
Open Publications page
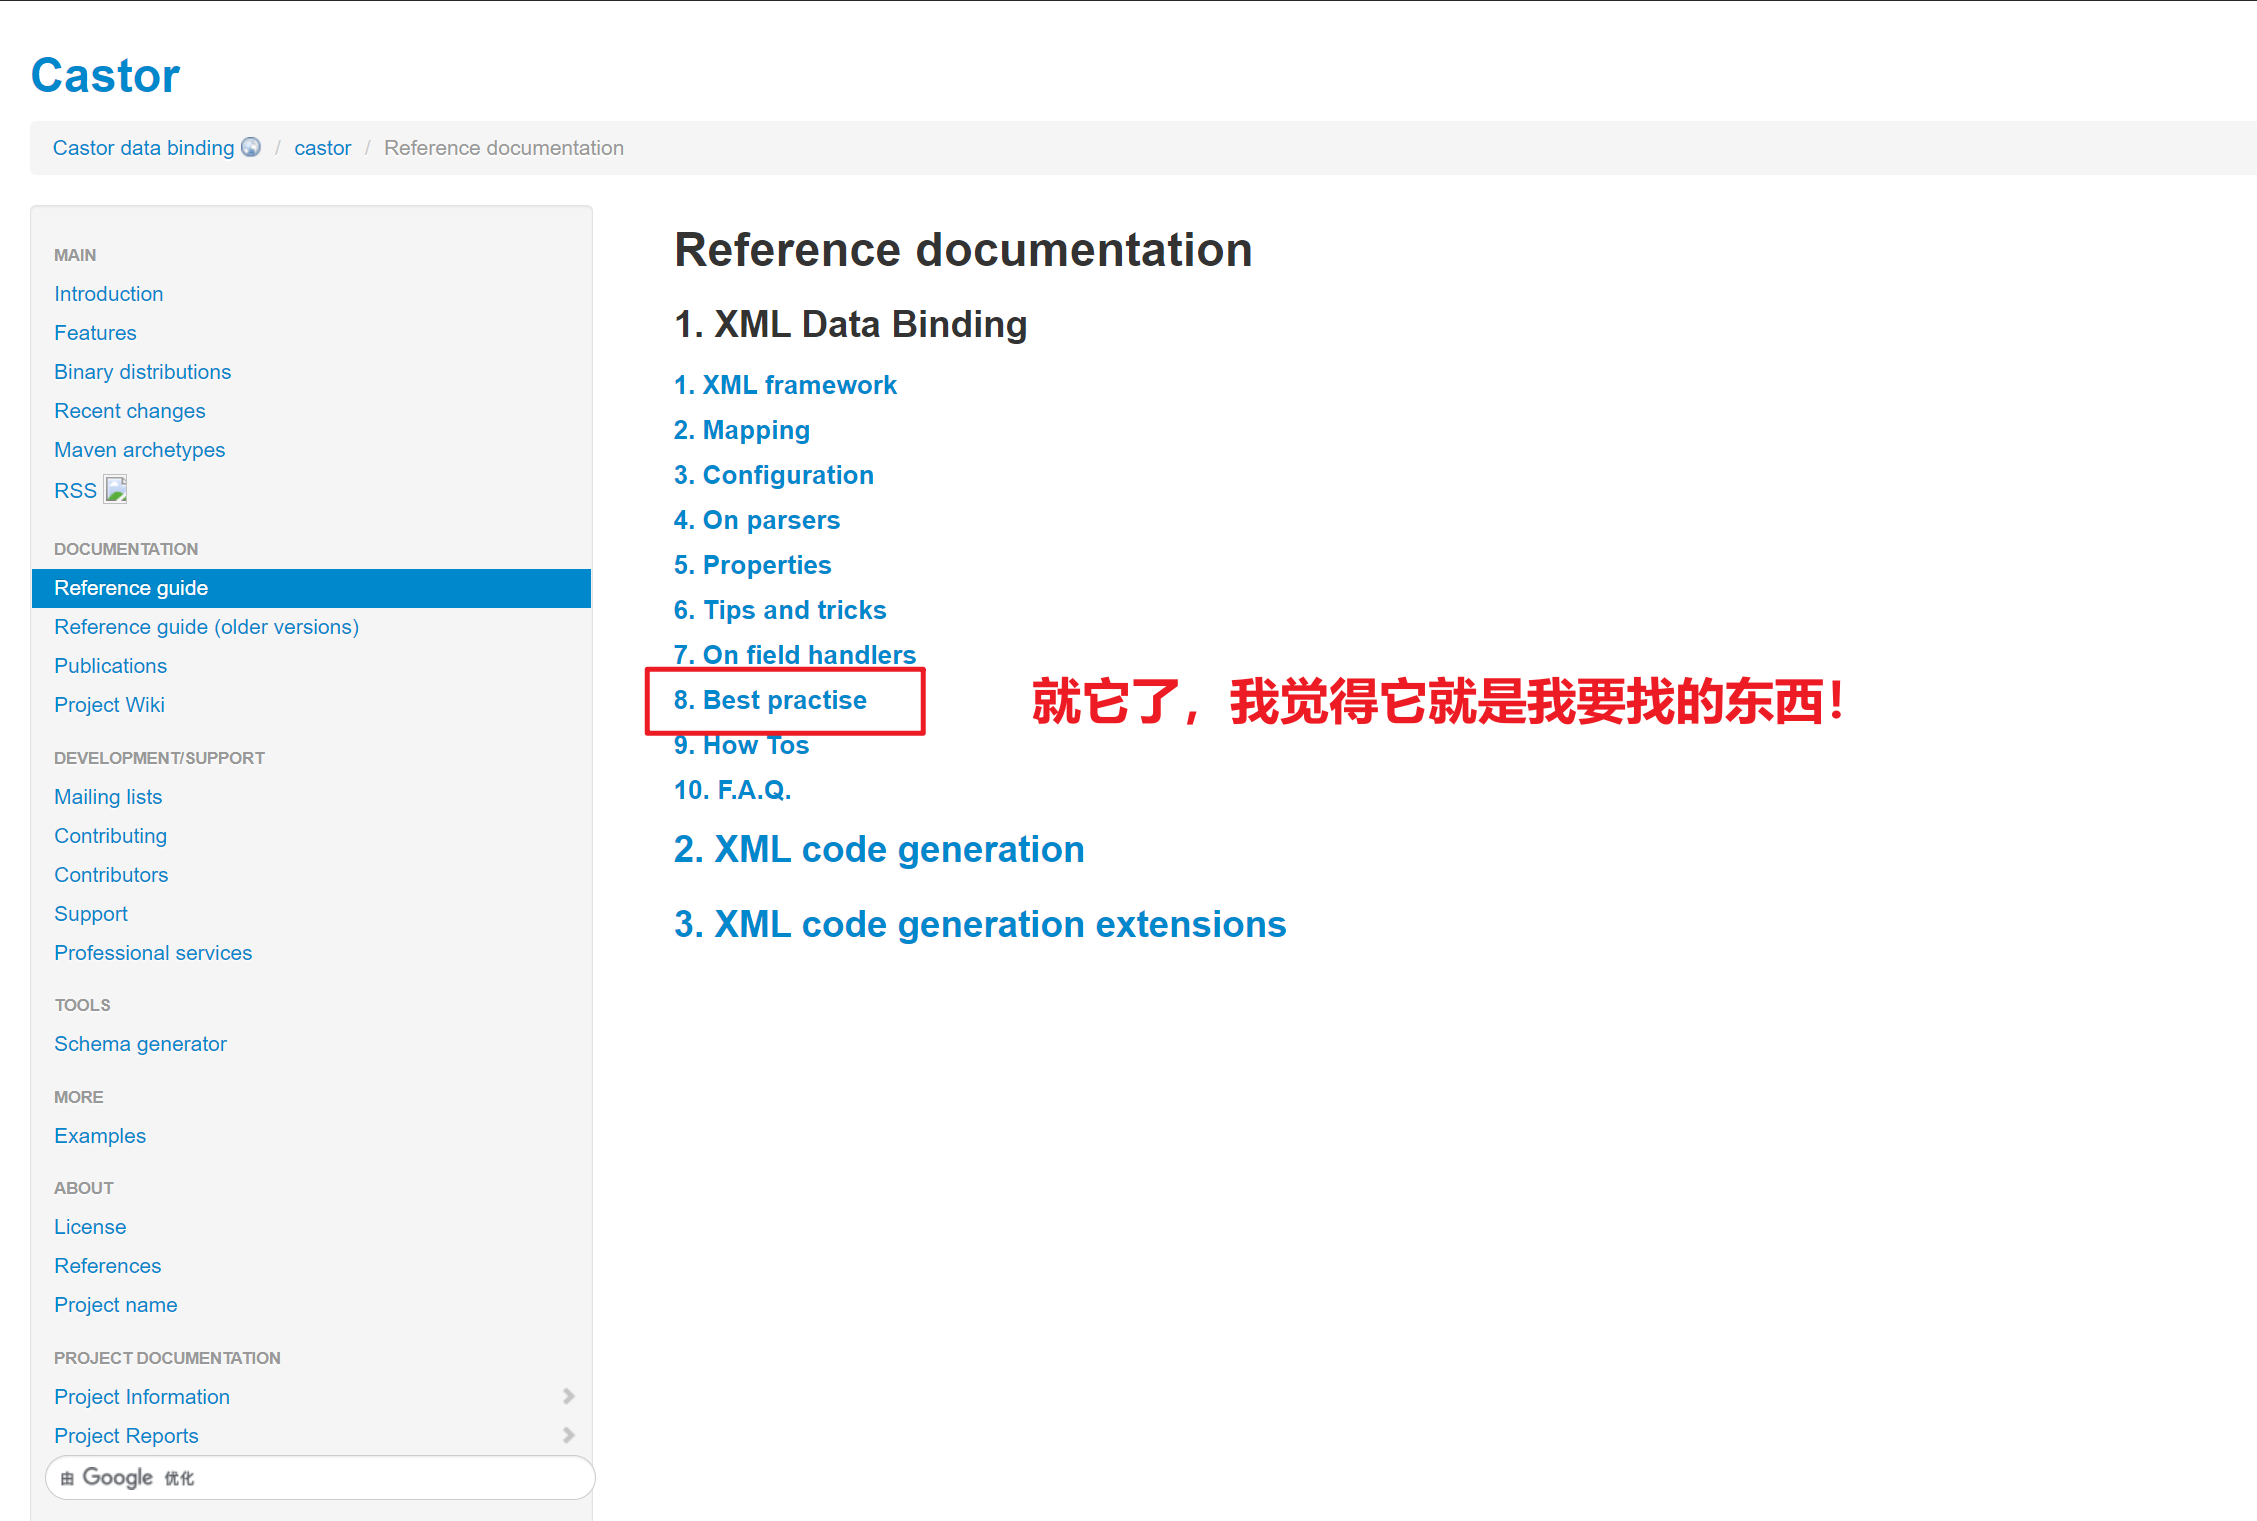point(110,666)
